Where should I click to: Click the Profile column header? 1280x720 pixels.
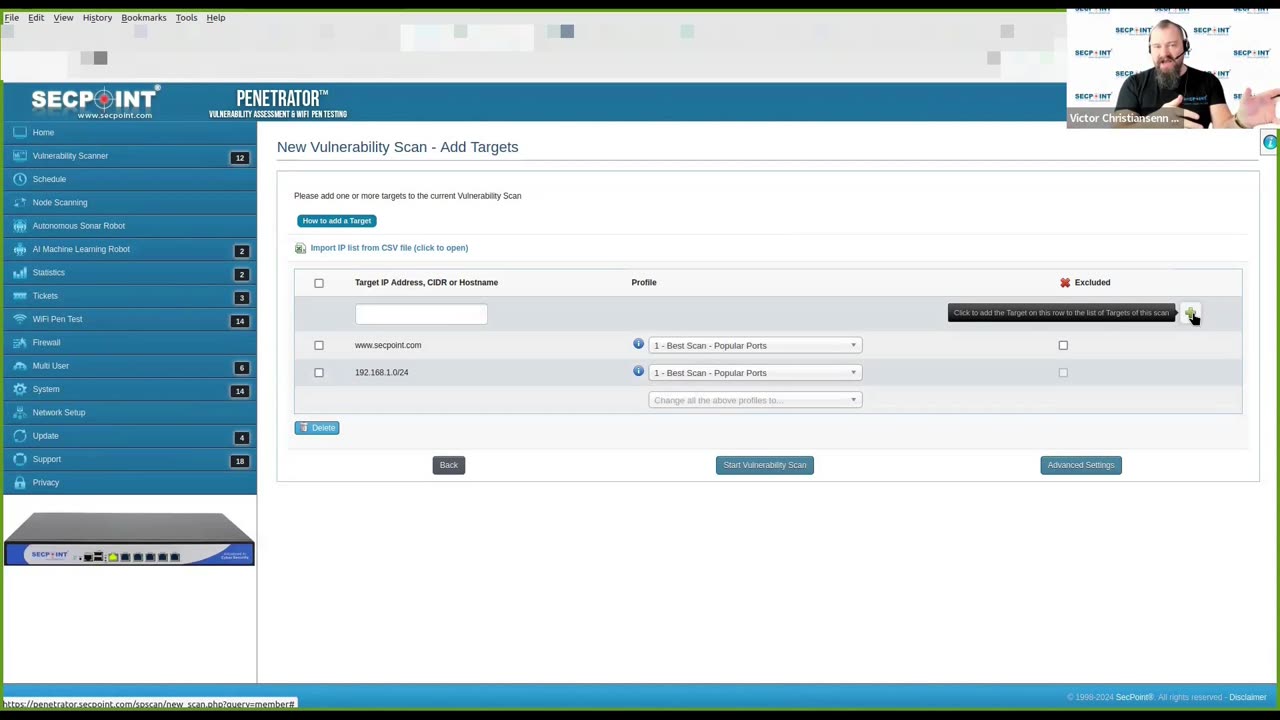pos(644,283)
